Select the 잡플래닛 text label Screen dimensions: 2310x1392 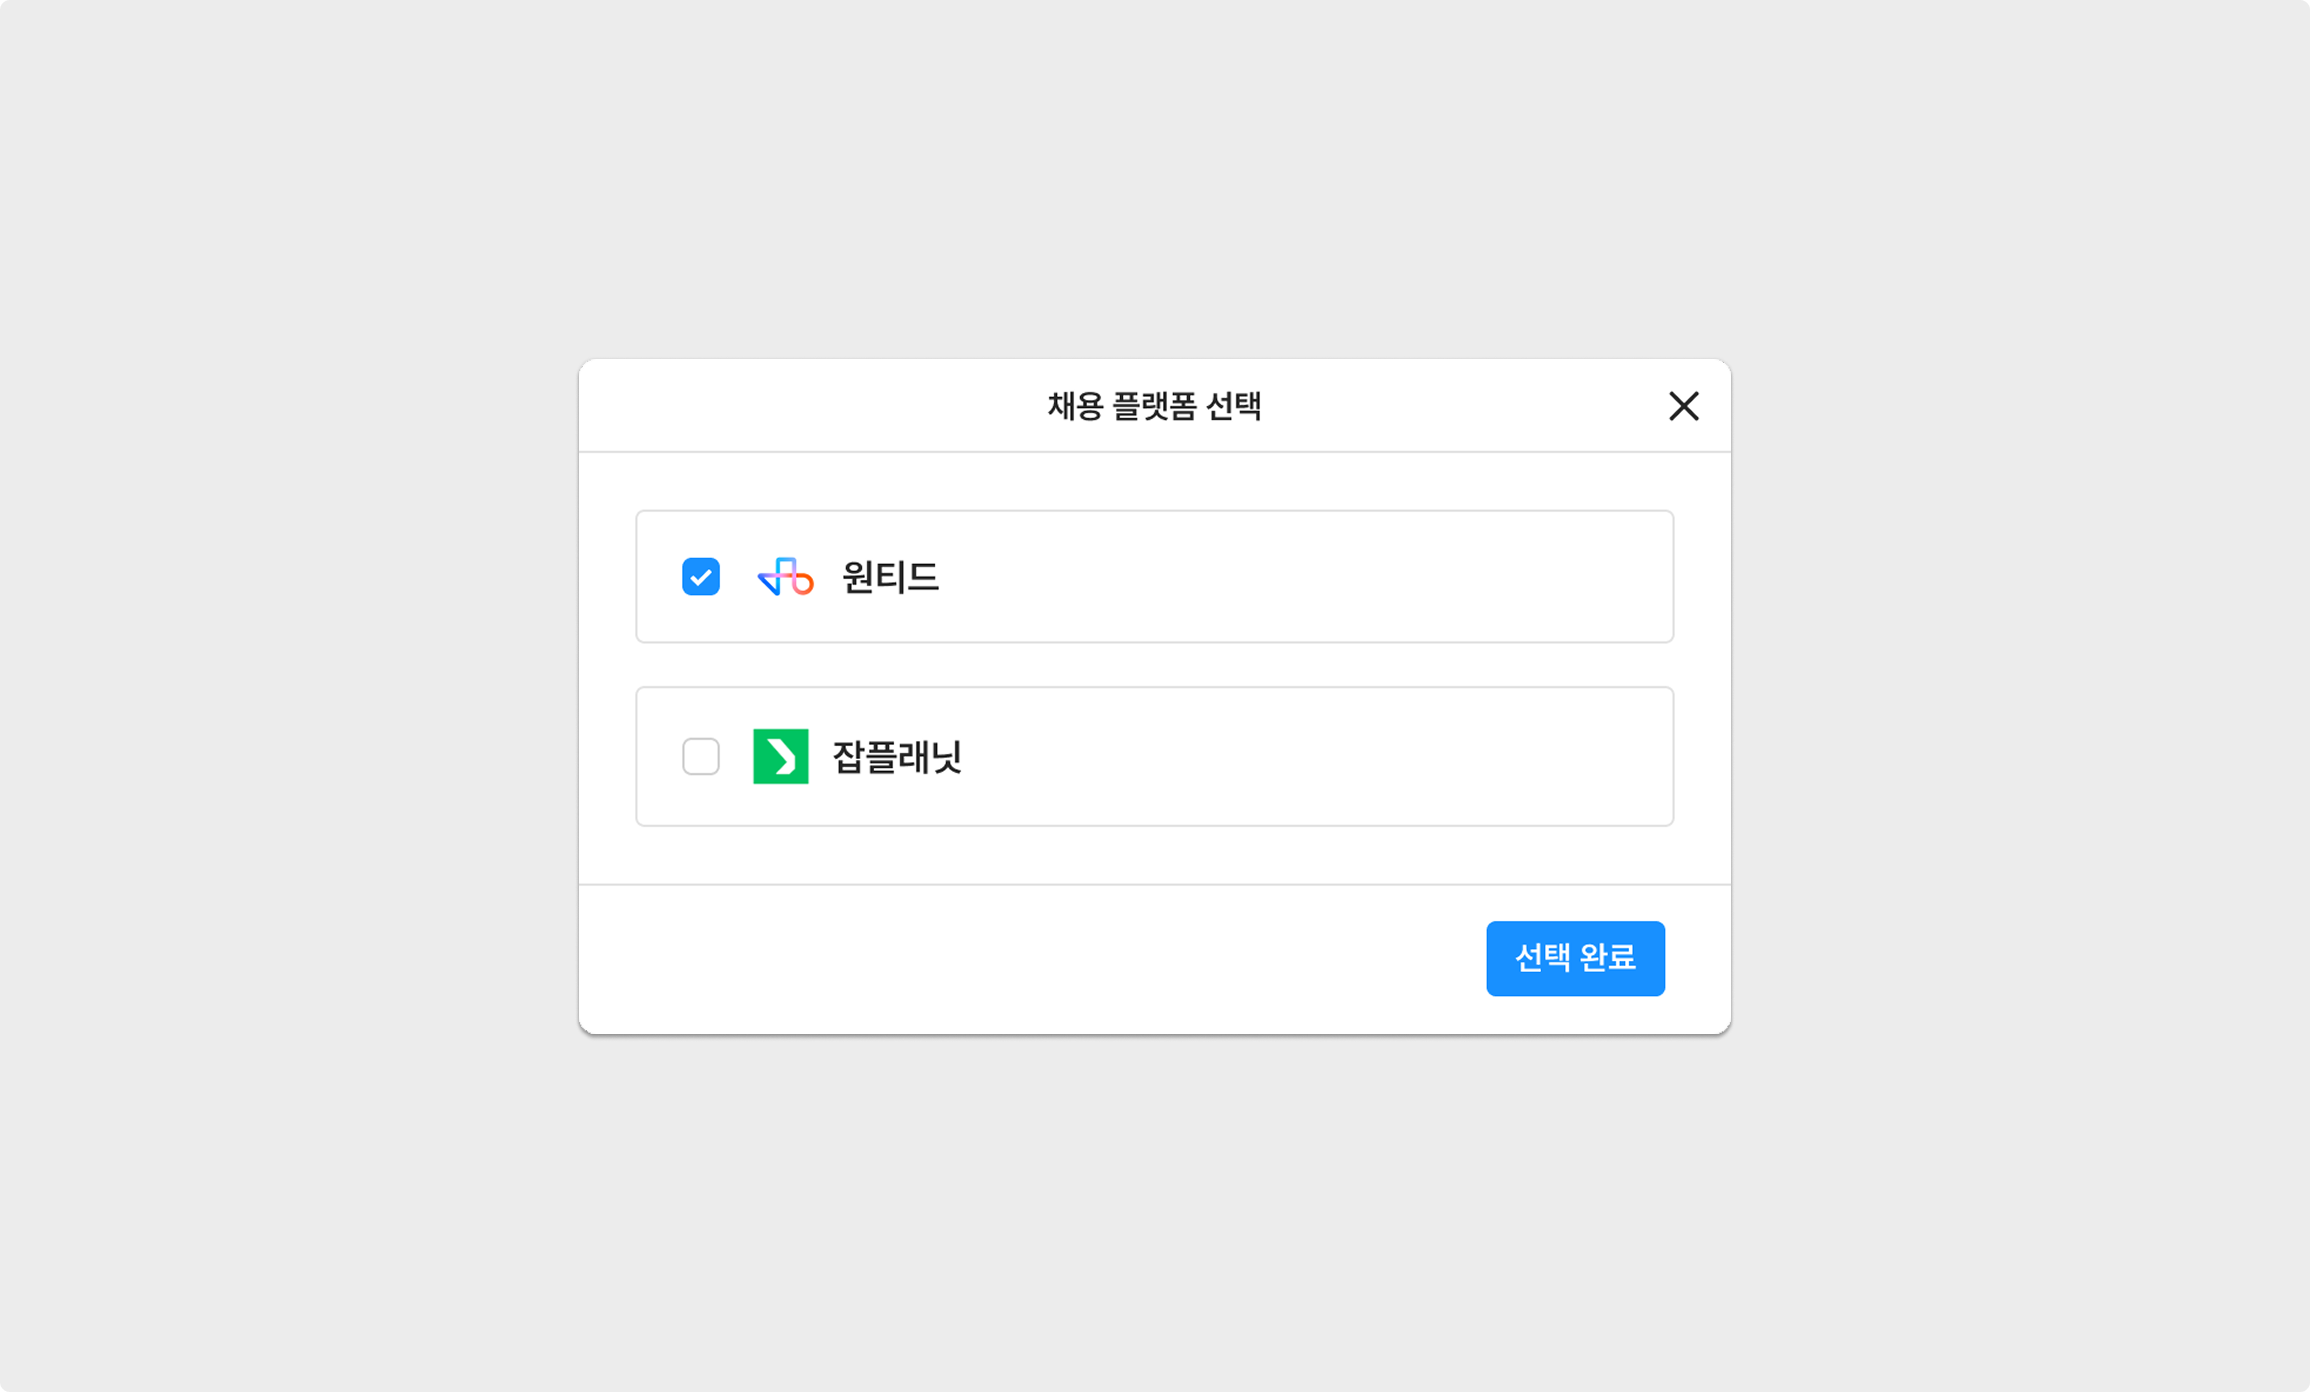[x=897, y=757]
